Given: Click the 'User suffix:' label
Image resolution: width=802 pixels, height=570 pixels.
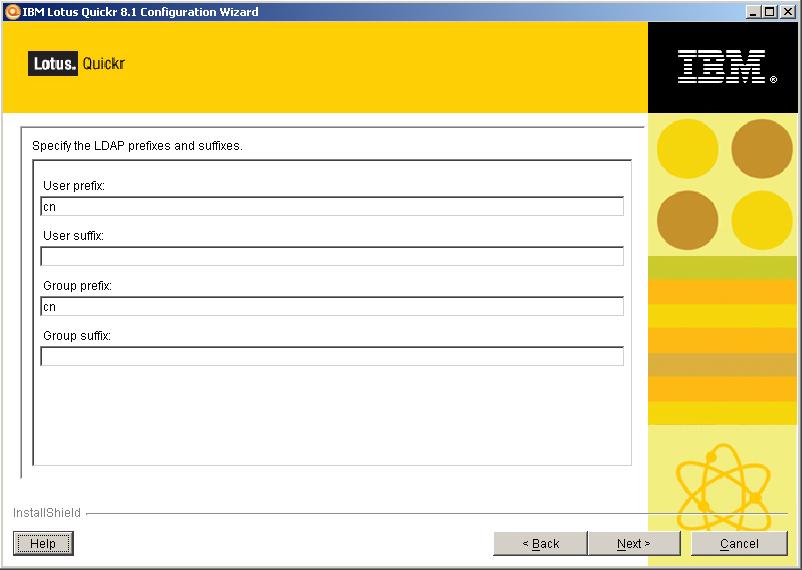Looking at the screenshot, I should tap(74, 235).
